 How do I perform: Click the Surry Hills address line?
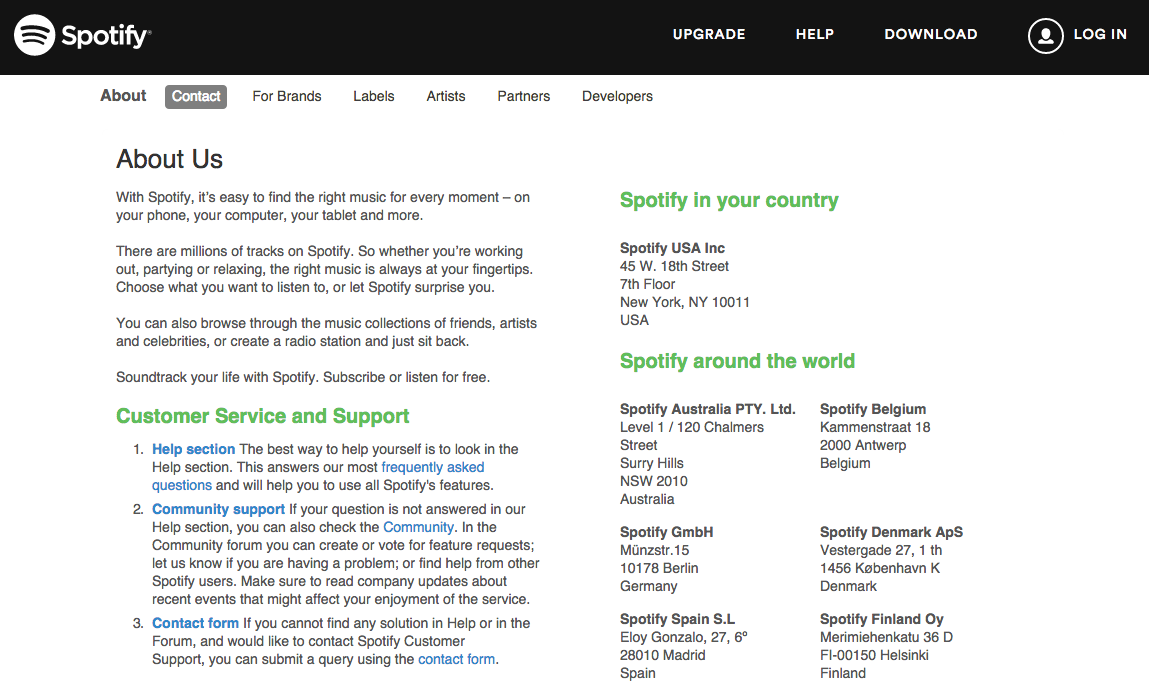pyautogui.click(x=651, y=464)
